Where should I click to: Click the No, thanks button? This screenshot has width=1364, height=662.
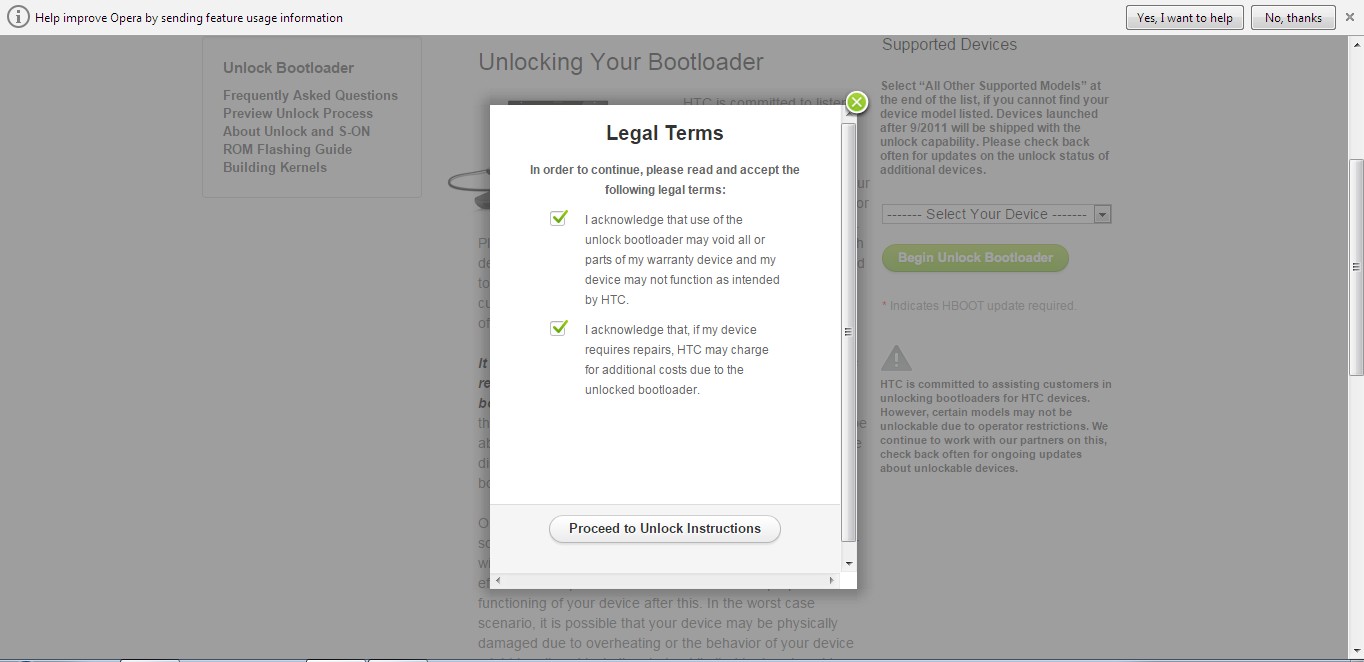pyautogui.click(x=1293, y=18)
